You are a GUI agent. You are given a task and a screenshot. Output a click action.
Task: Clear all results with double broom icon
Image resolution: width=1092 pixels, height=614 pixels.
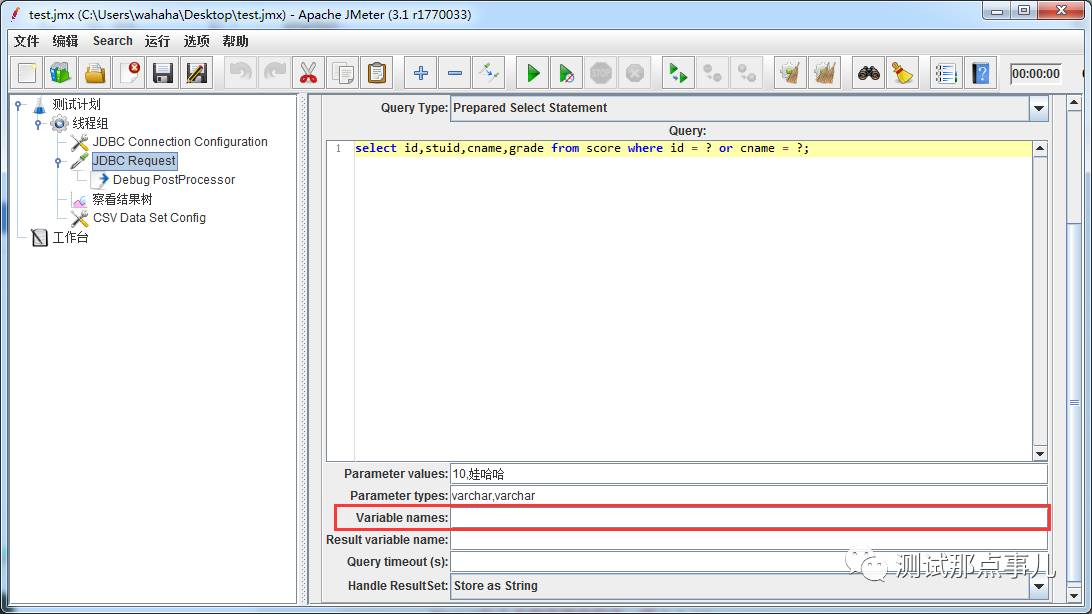point(824,73)
